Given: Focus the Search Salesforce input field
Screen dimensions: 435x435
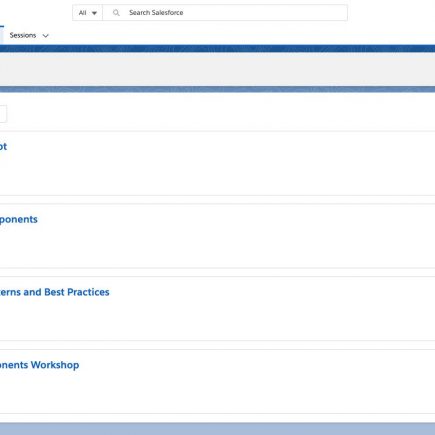Looking at the screenshot, I should 225,13.
